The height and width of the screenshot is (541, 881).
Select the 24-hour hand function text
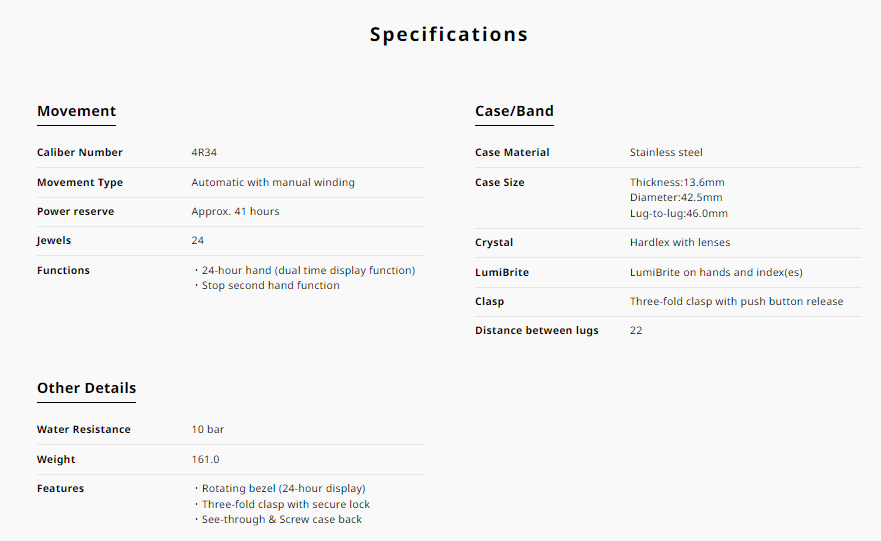[x=307, y=270]
